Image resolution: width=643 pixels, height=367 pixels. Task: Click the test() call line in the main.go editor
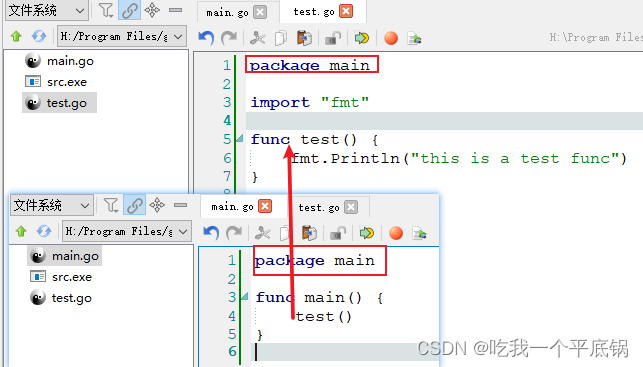324,316
